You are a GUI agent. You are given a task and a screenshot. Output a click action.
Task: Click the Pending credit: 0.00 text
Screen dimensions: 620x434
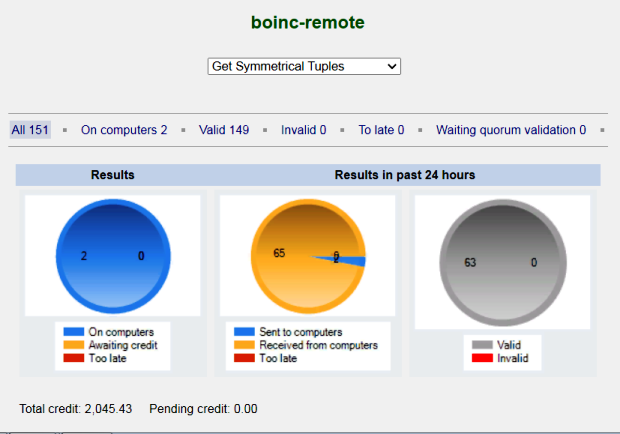point(203,409)
